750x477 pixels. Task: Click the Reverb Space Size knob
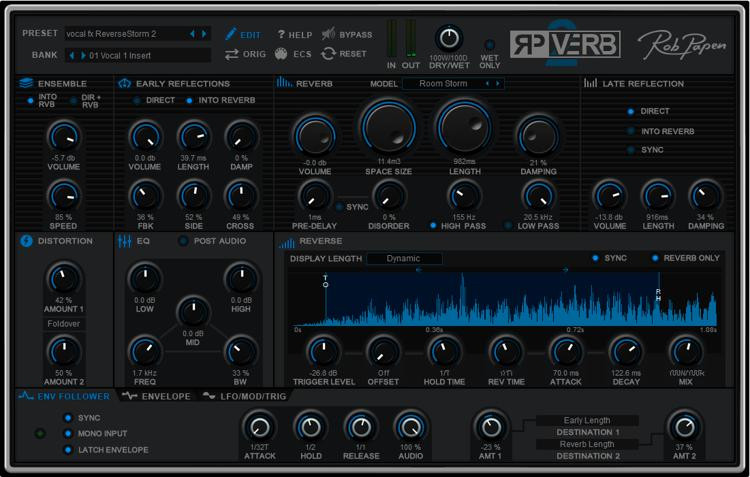[388, 127]
